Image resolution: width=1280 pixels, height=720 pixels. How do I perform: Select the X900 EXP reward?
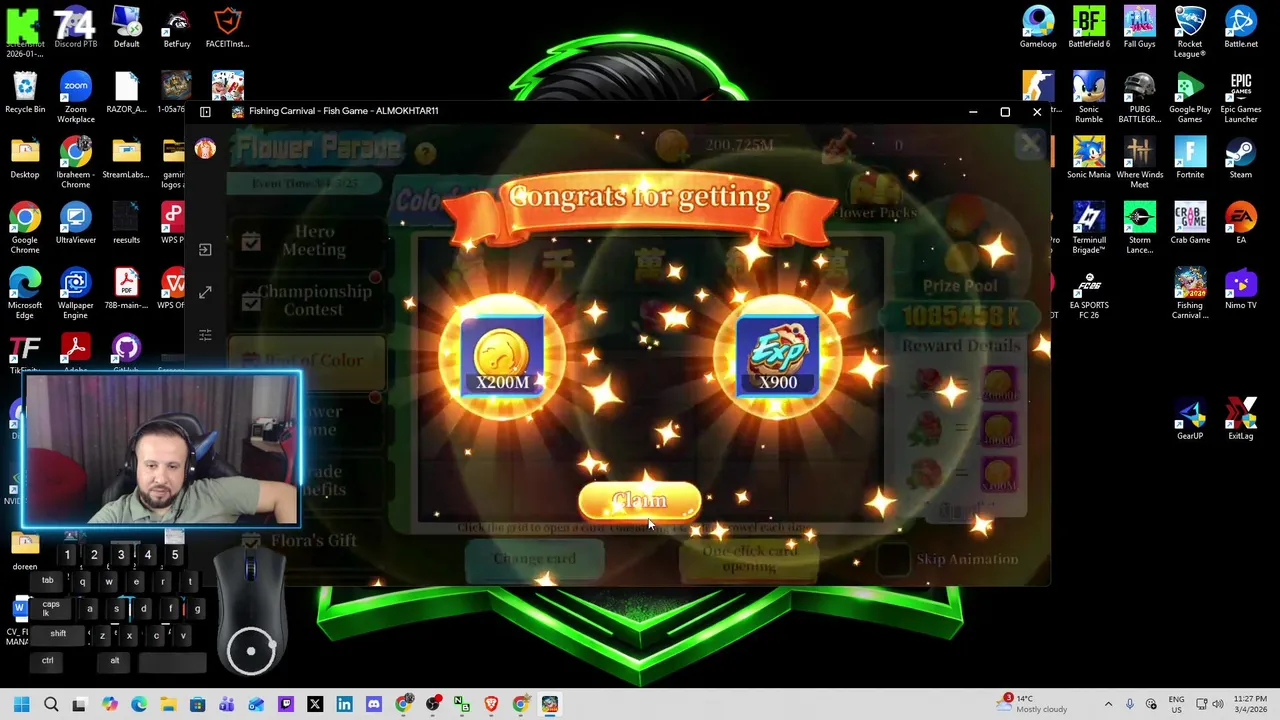(778, 357)
